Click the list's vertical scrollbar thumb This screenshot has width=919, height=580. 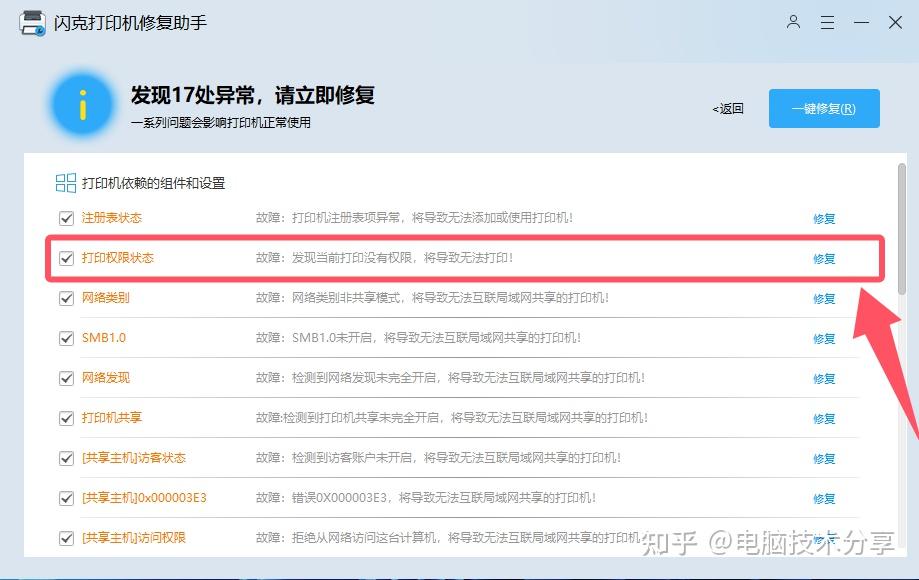click(901, 229)
